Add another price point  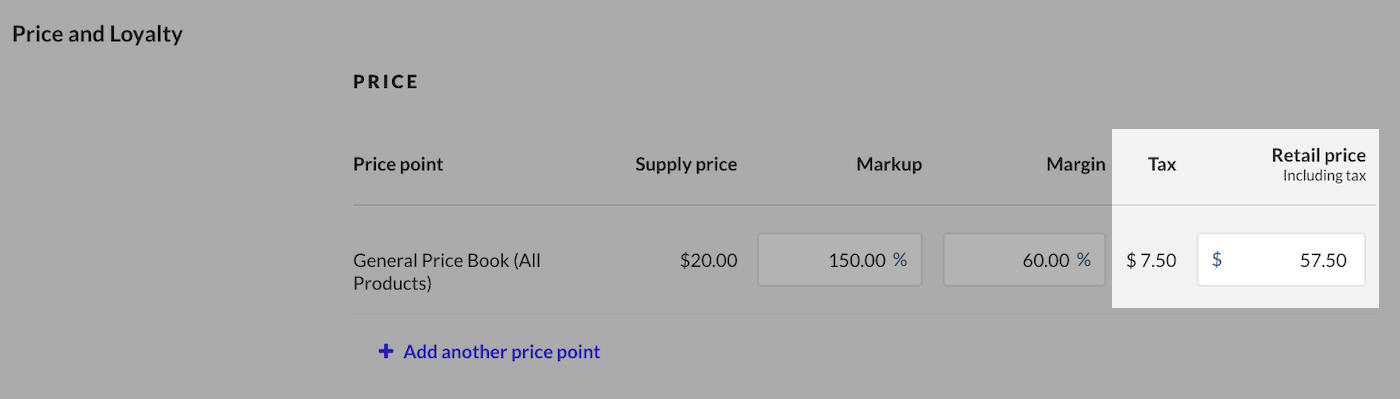490,352
